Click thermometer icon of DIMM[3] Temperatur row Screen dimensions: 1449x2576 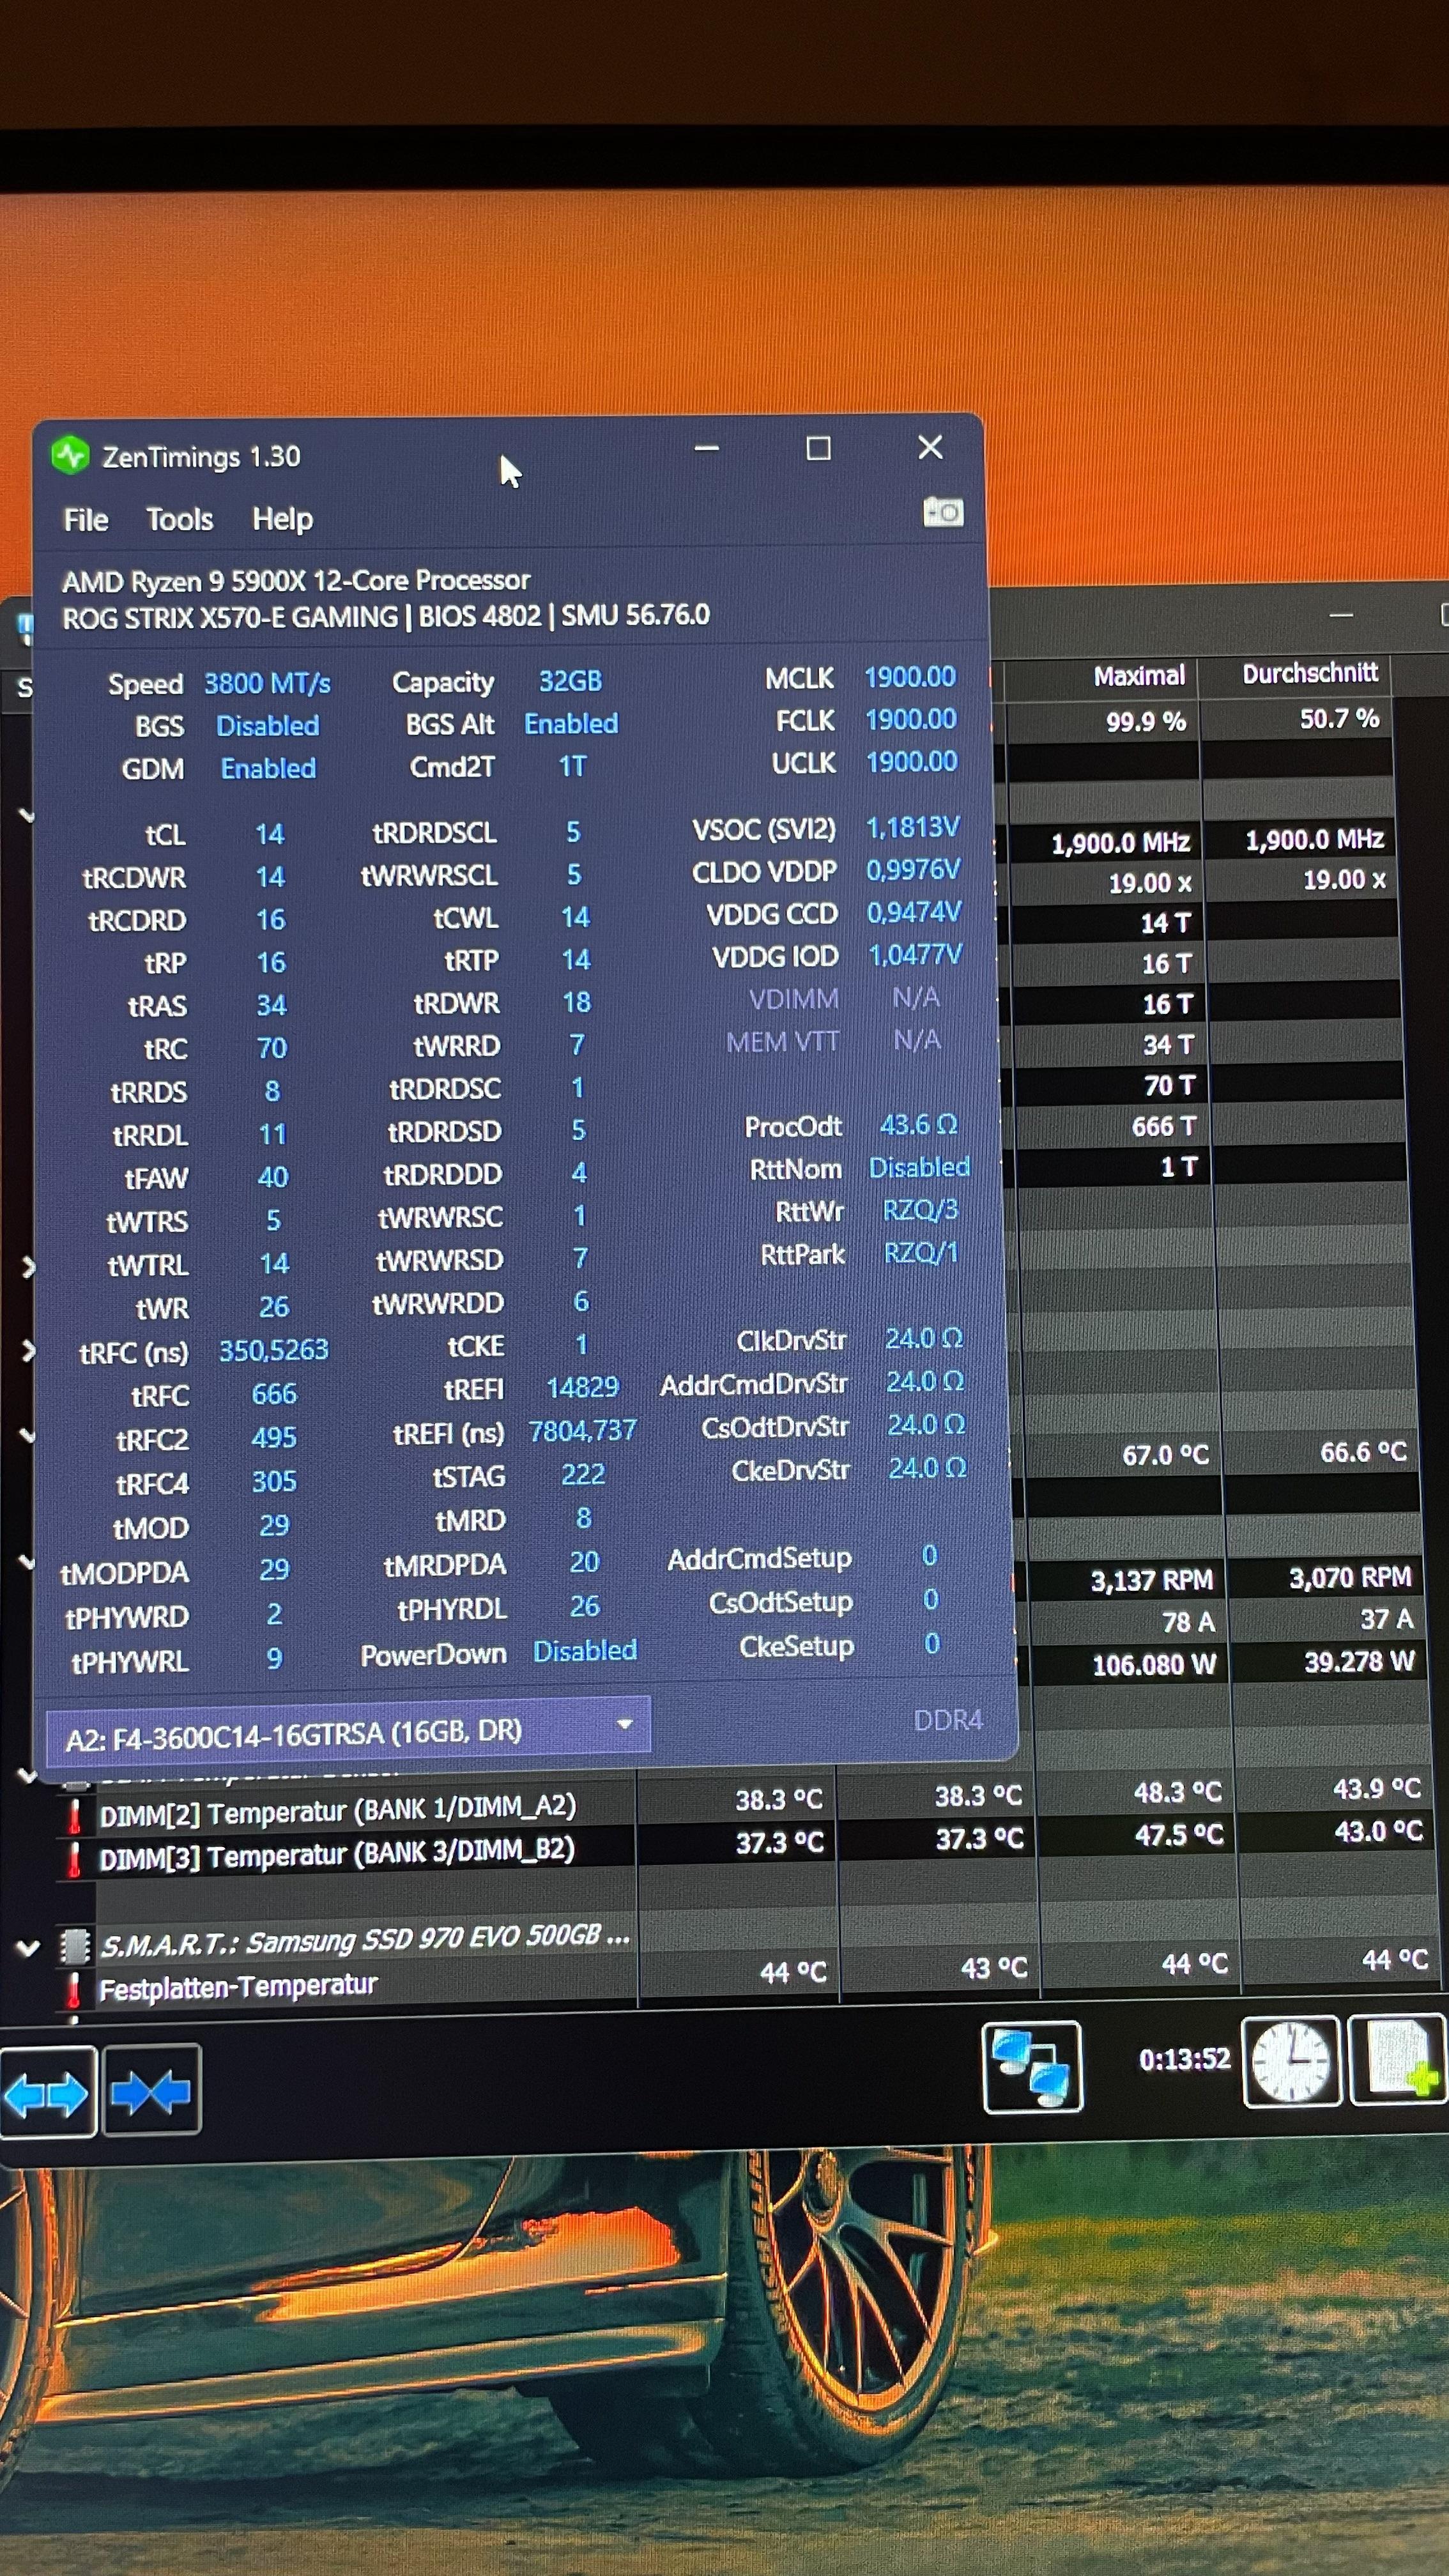click(74, 1859)
